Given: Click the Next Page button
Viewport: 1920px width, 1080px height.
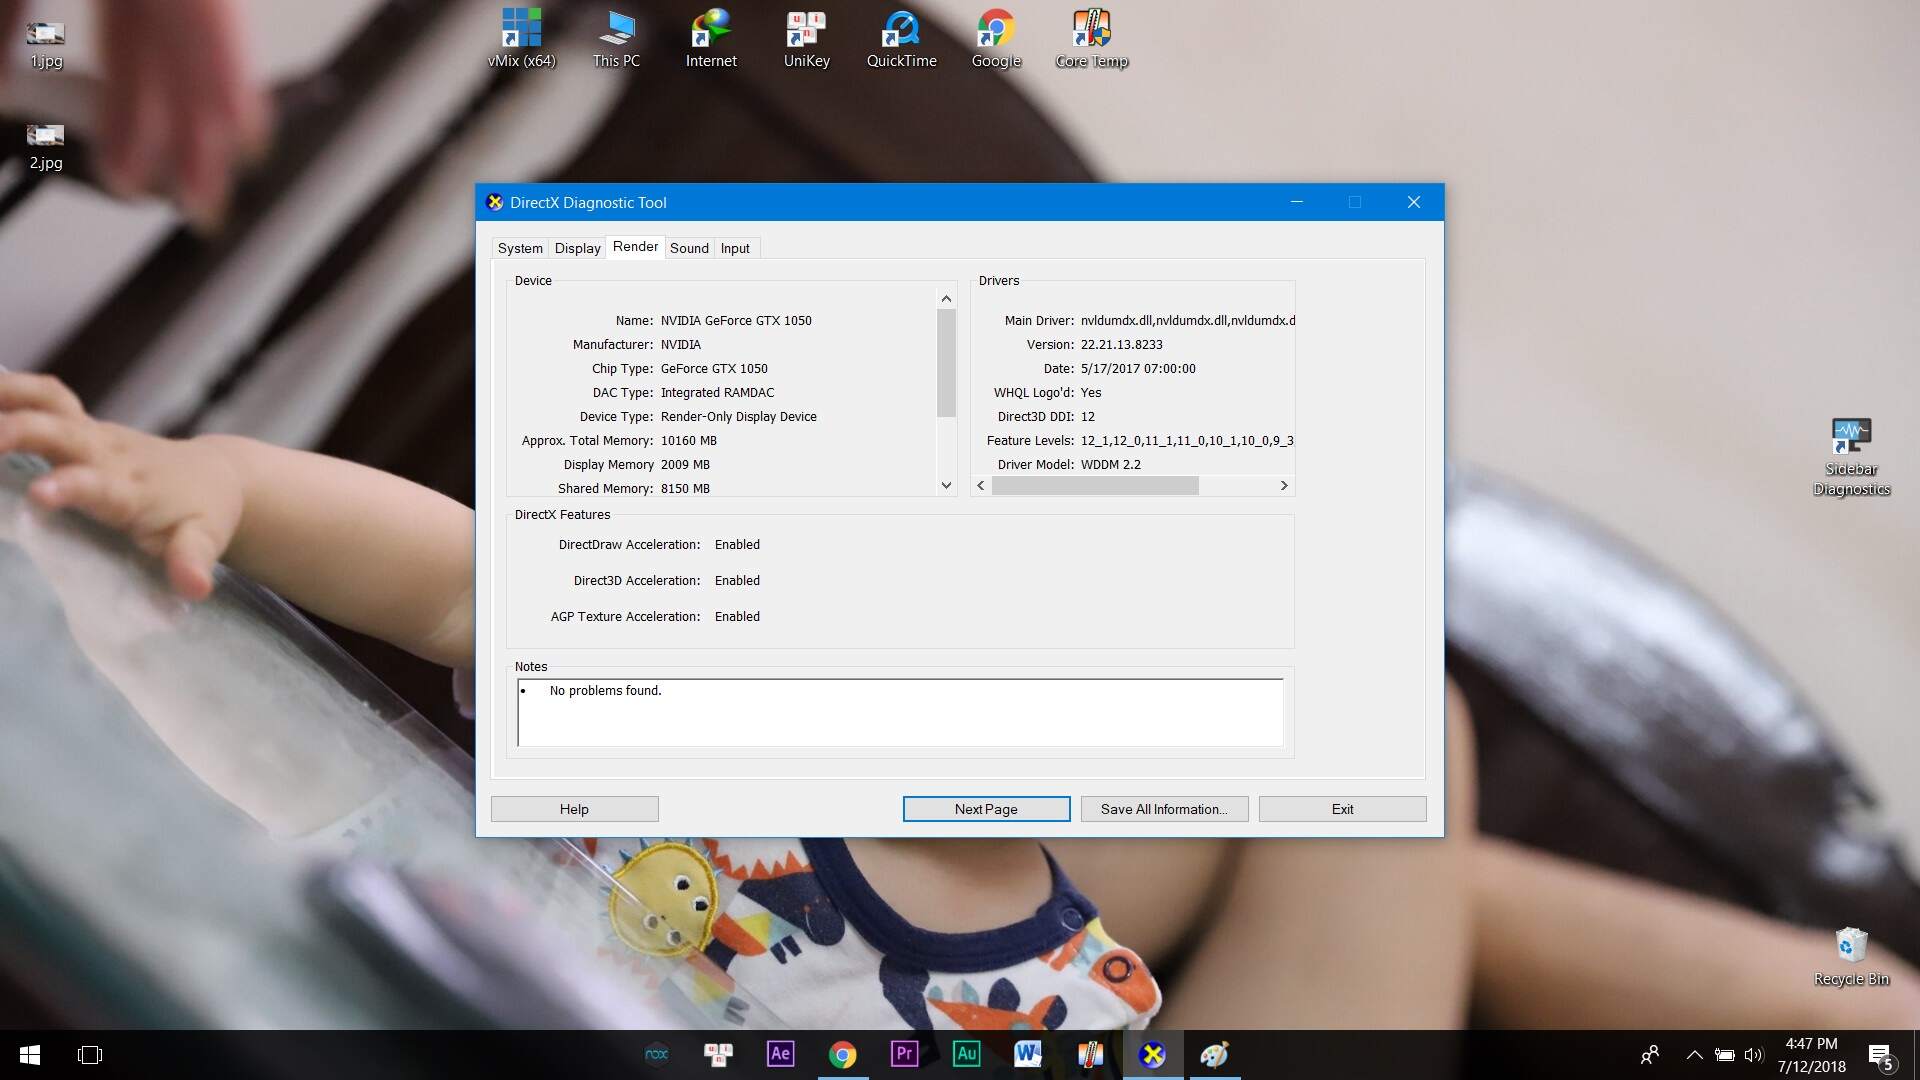Looking at the screenshot, I should click(986, 809).
